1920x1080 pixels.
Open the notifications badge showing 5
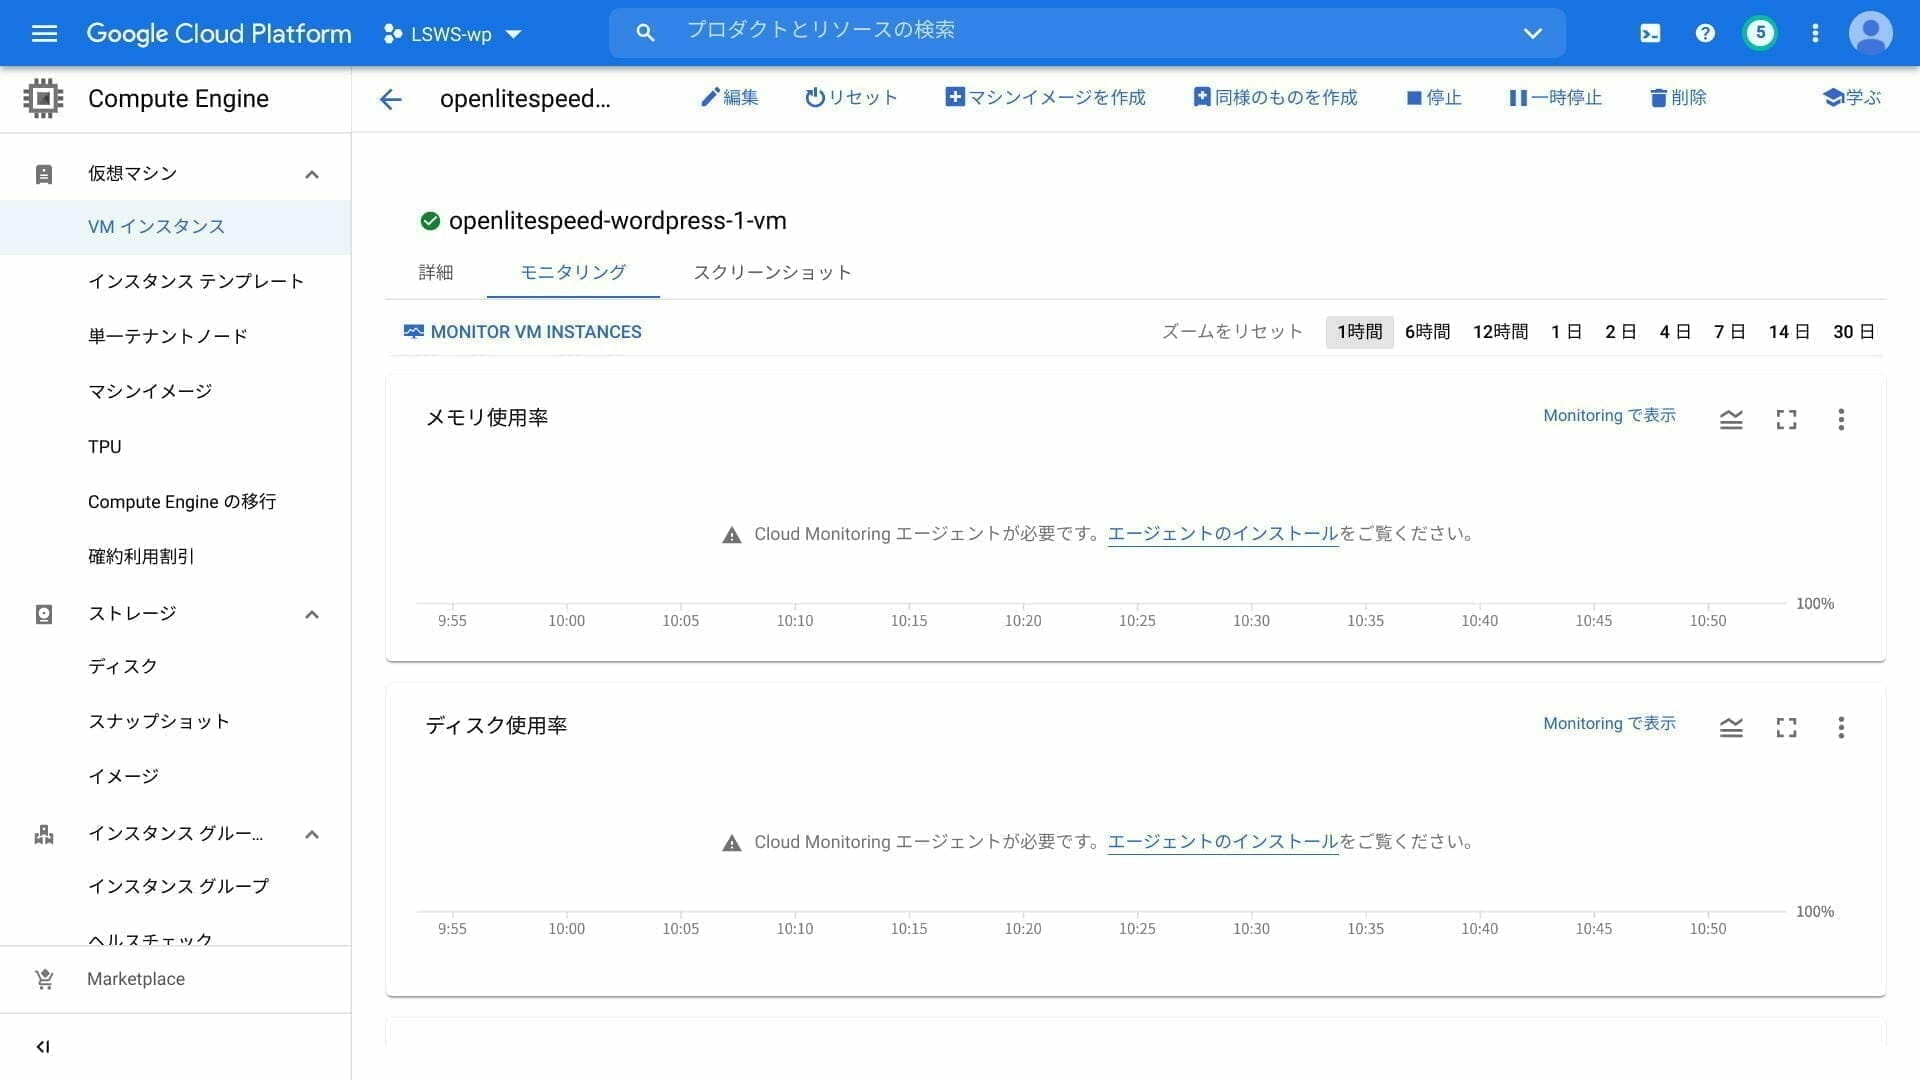[x=1760, y=33]
